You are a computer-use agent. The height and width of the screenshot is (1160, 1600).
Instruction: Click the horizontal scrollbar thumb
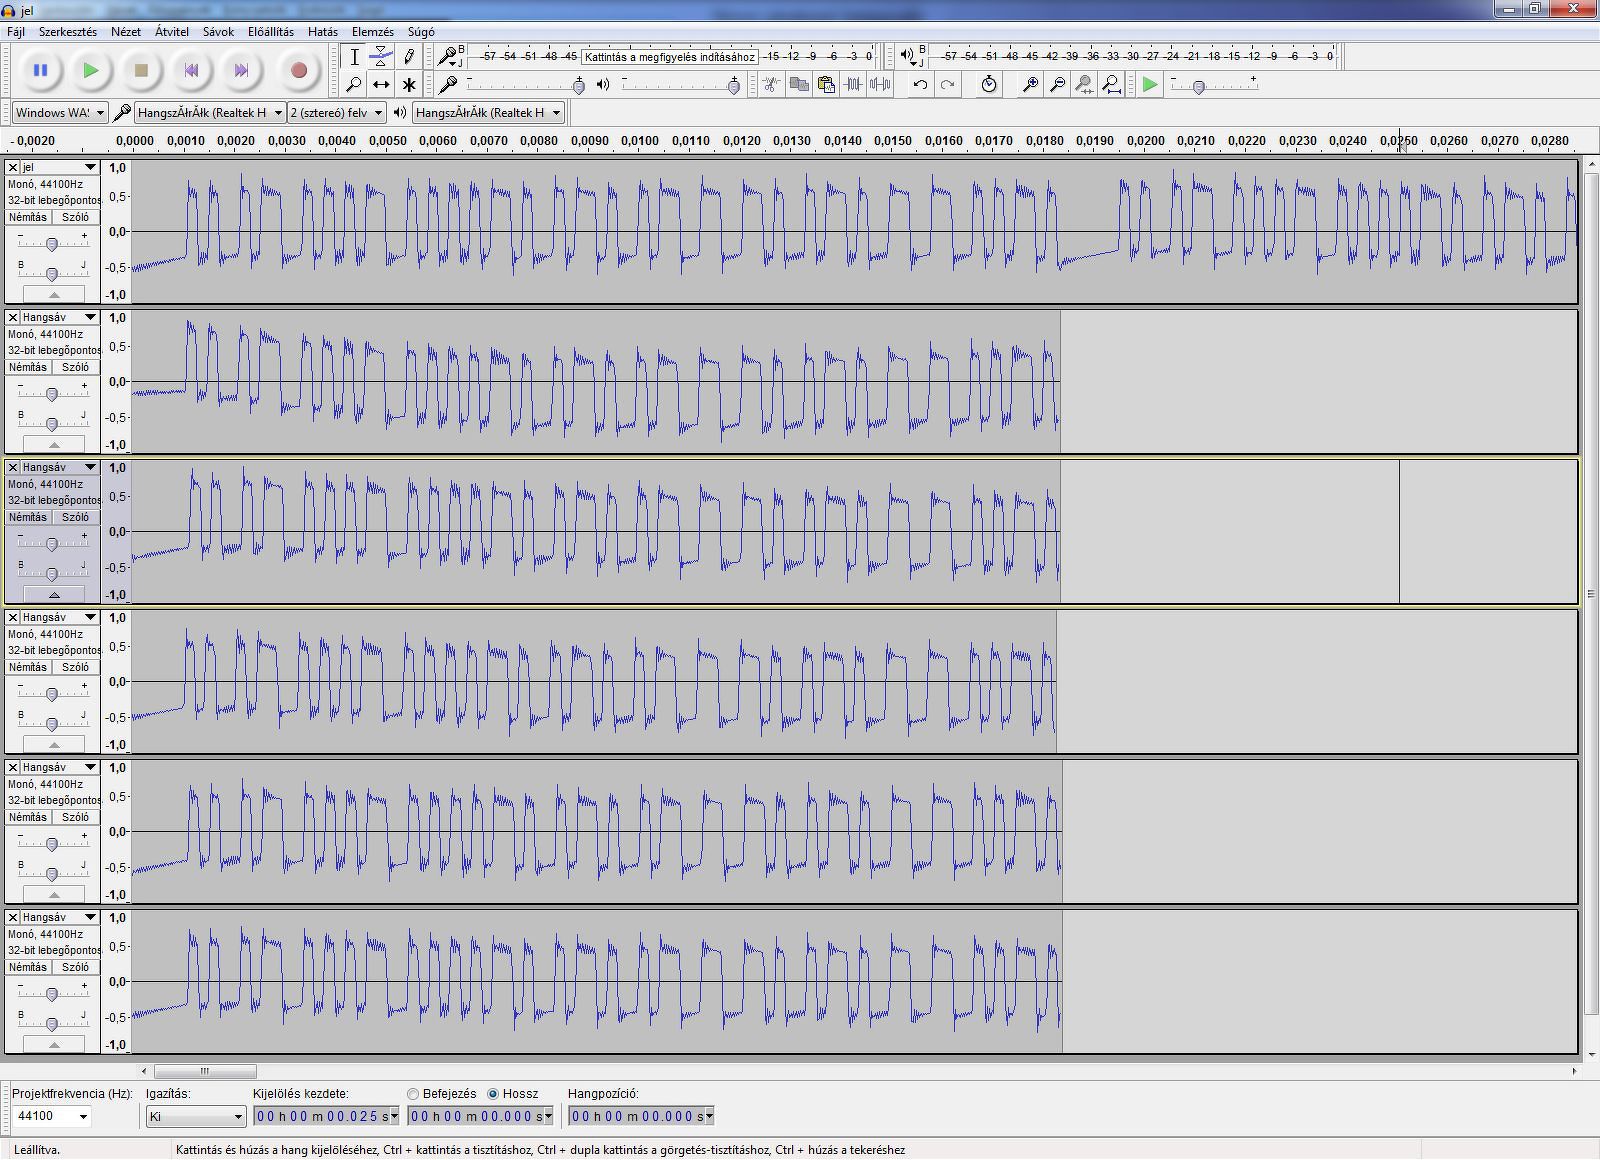(205, 1071)
